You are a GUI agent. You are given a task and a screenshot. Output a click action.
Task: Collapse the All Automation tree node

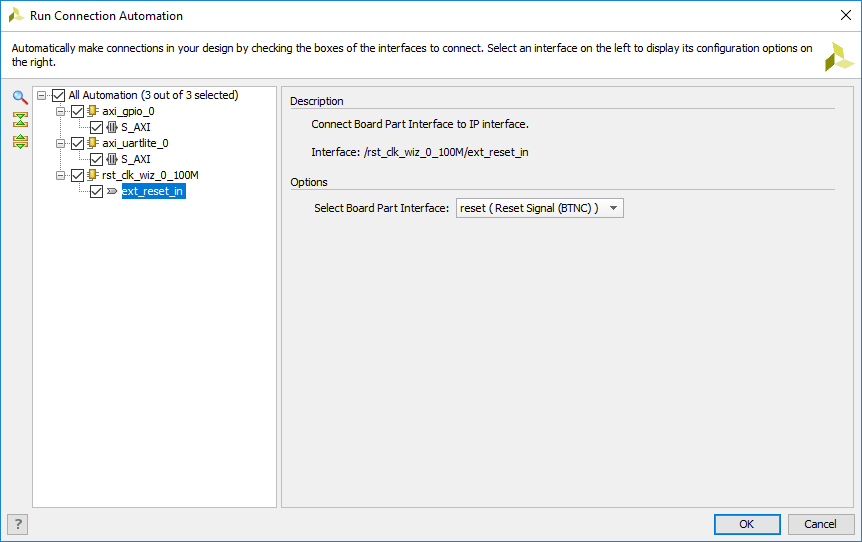coord(41,95)
